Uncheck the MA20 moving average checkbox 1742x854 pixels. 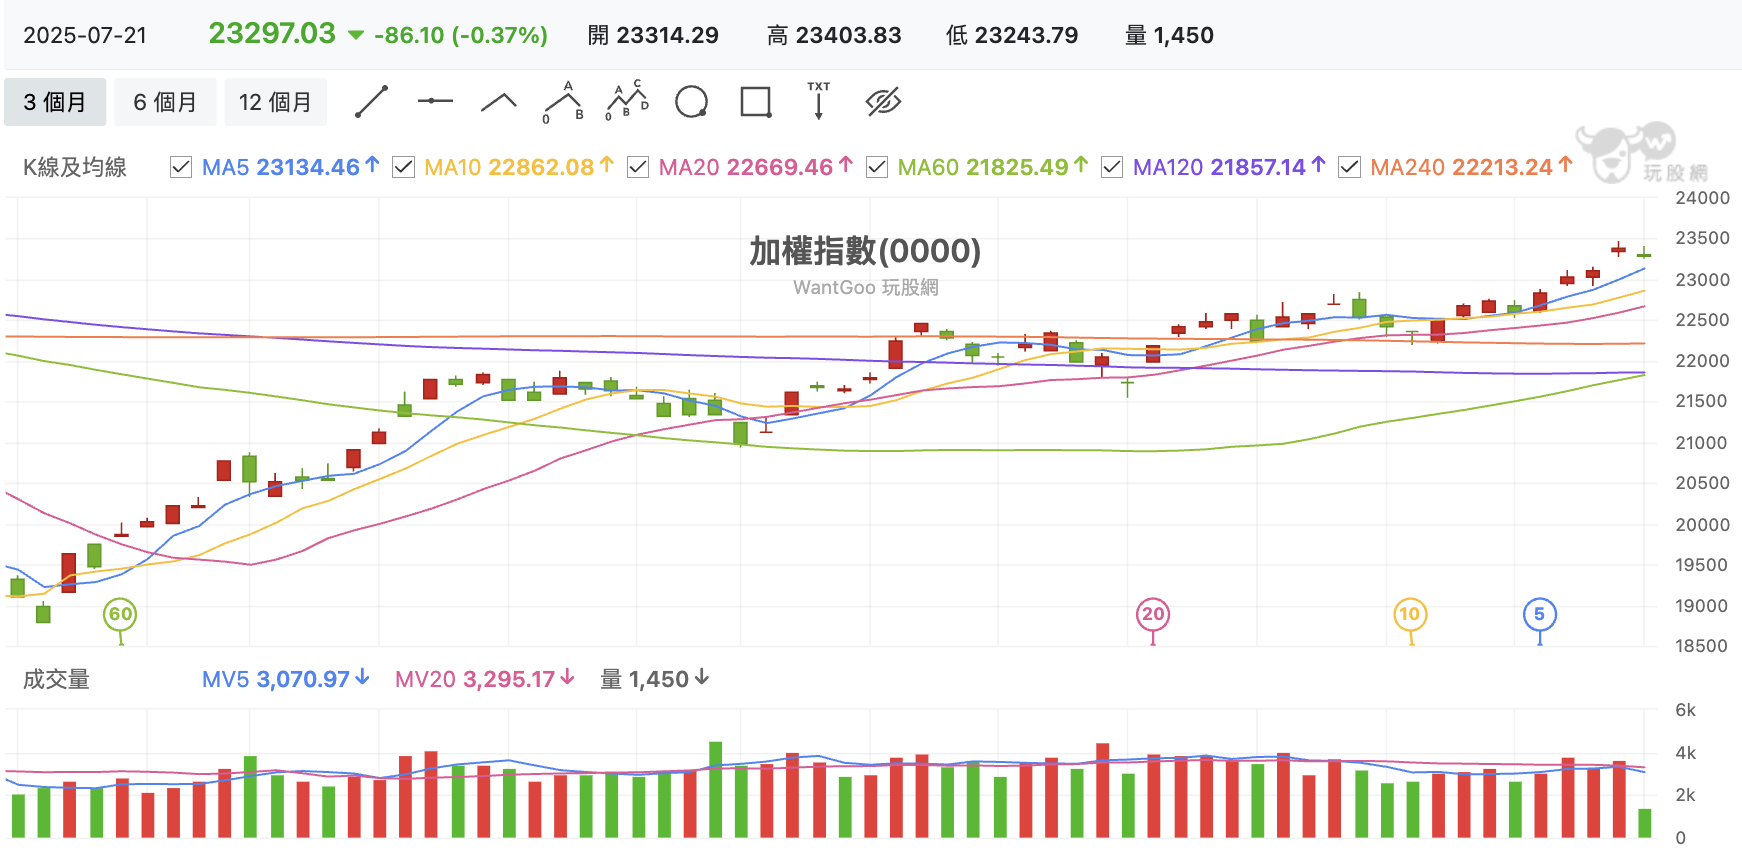pos(638,167)
